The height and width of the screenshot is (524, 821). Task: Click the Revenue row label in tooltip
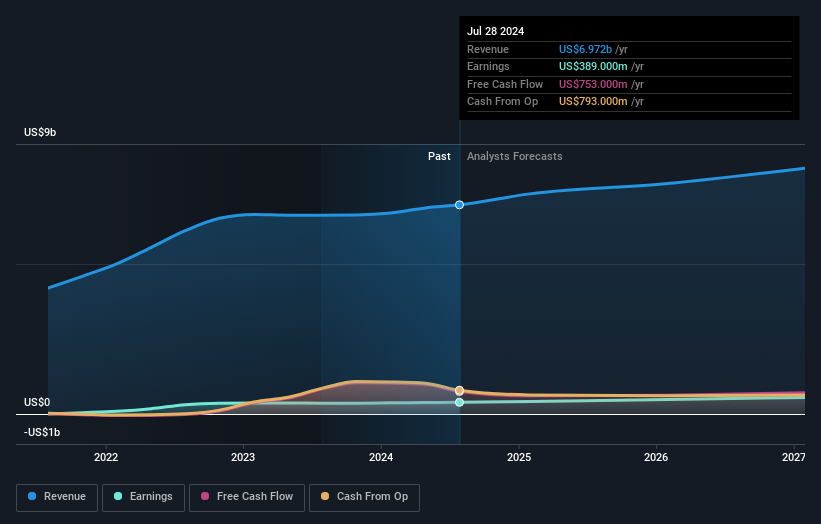click(488, 49)
